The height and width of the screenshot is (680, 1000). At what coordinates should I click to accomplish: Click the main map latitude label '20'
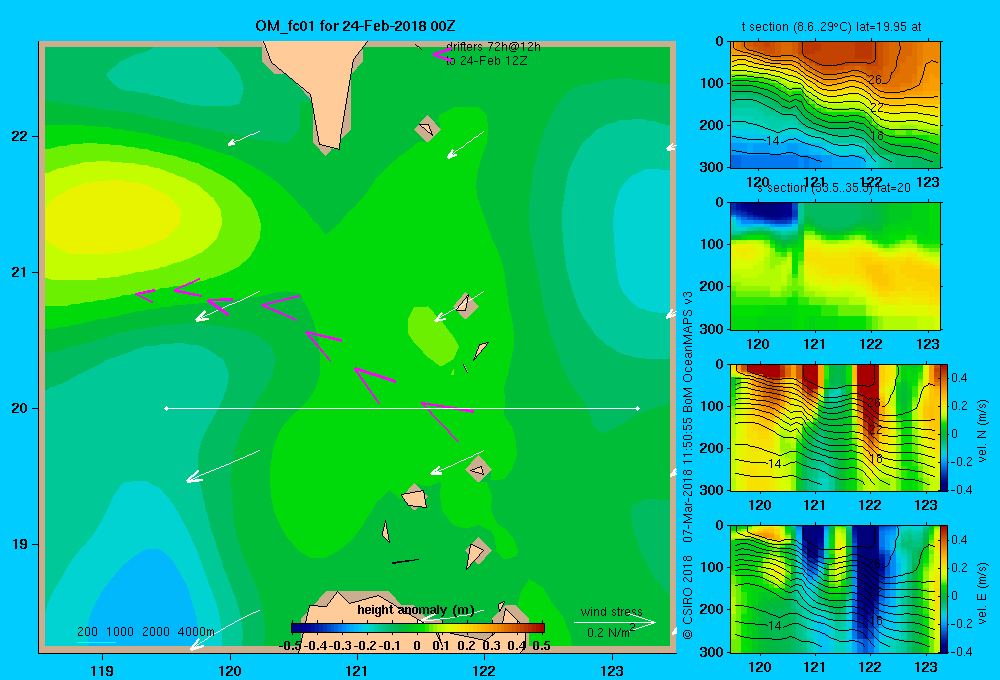(19, 408)
